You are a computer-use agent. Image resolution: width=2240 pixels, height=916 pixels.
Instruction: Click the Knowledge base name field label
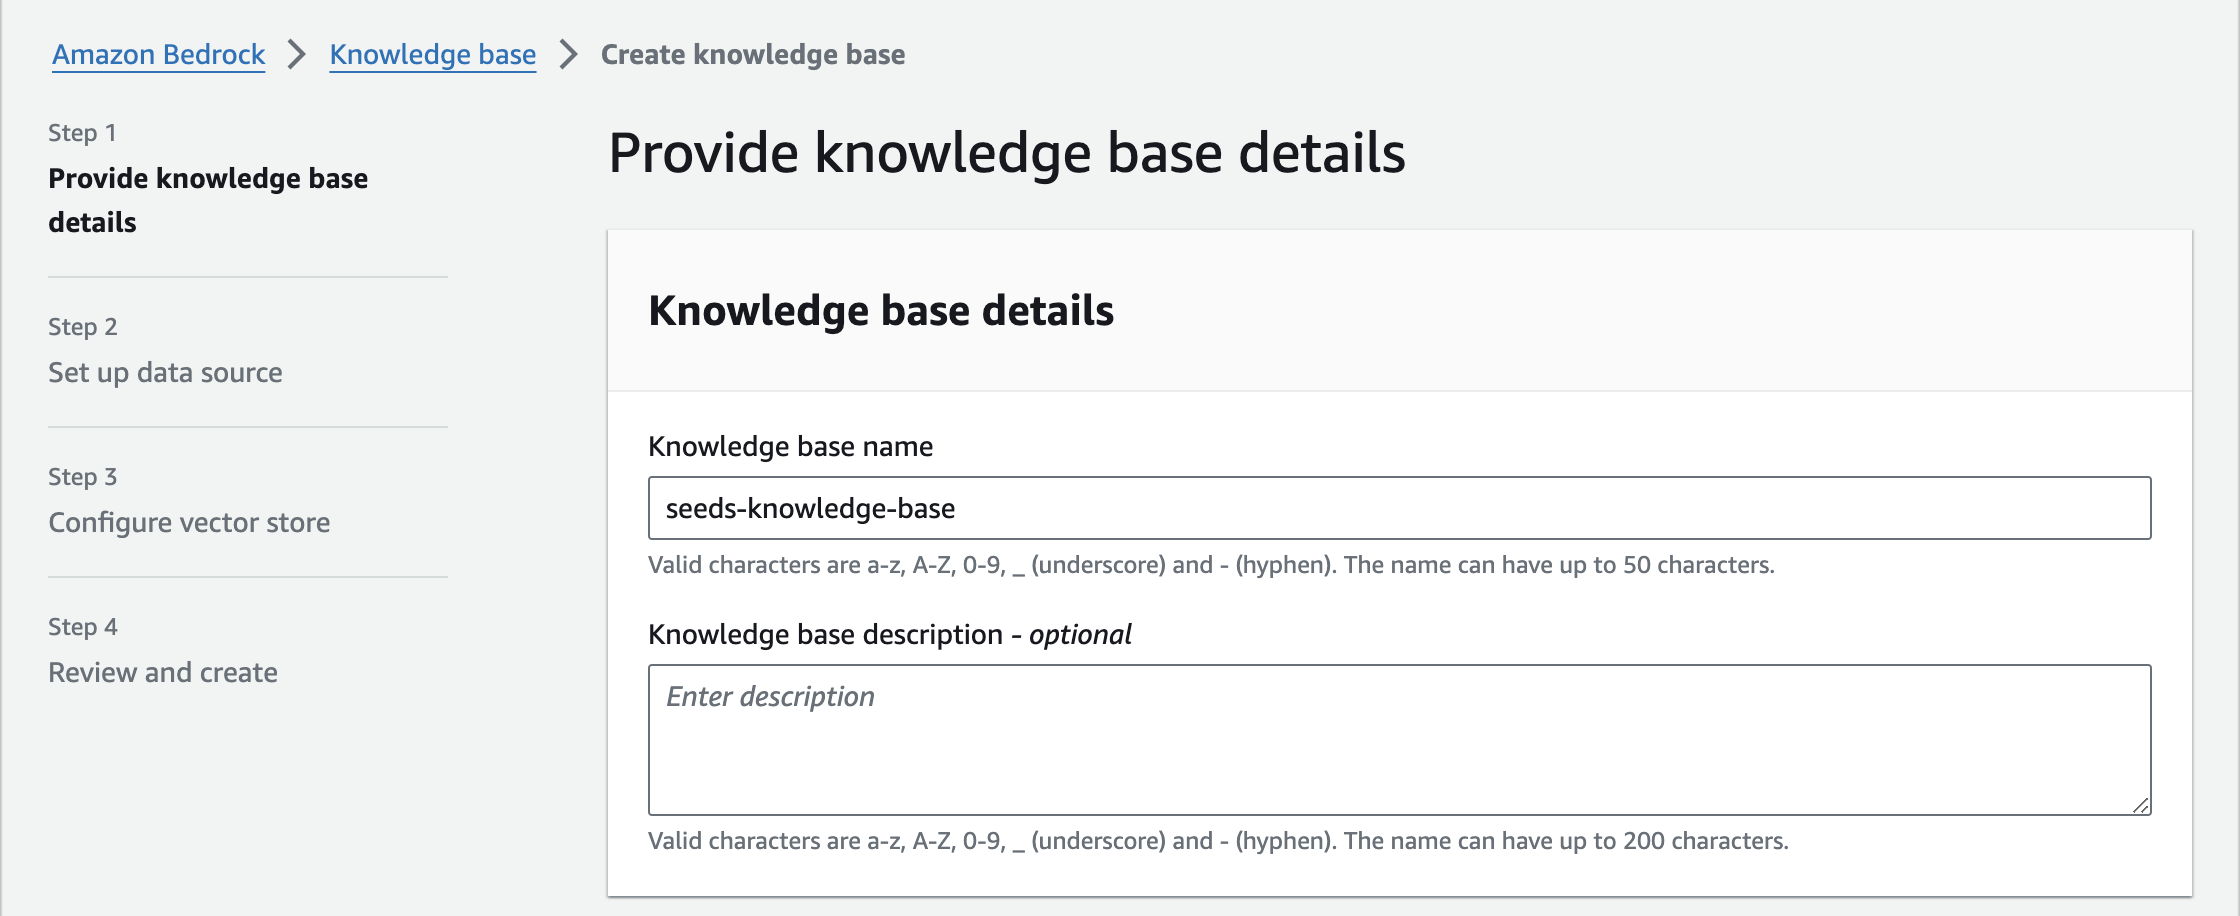[790, 446]
